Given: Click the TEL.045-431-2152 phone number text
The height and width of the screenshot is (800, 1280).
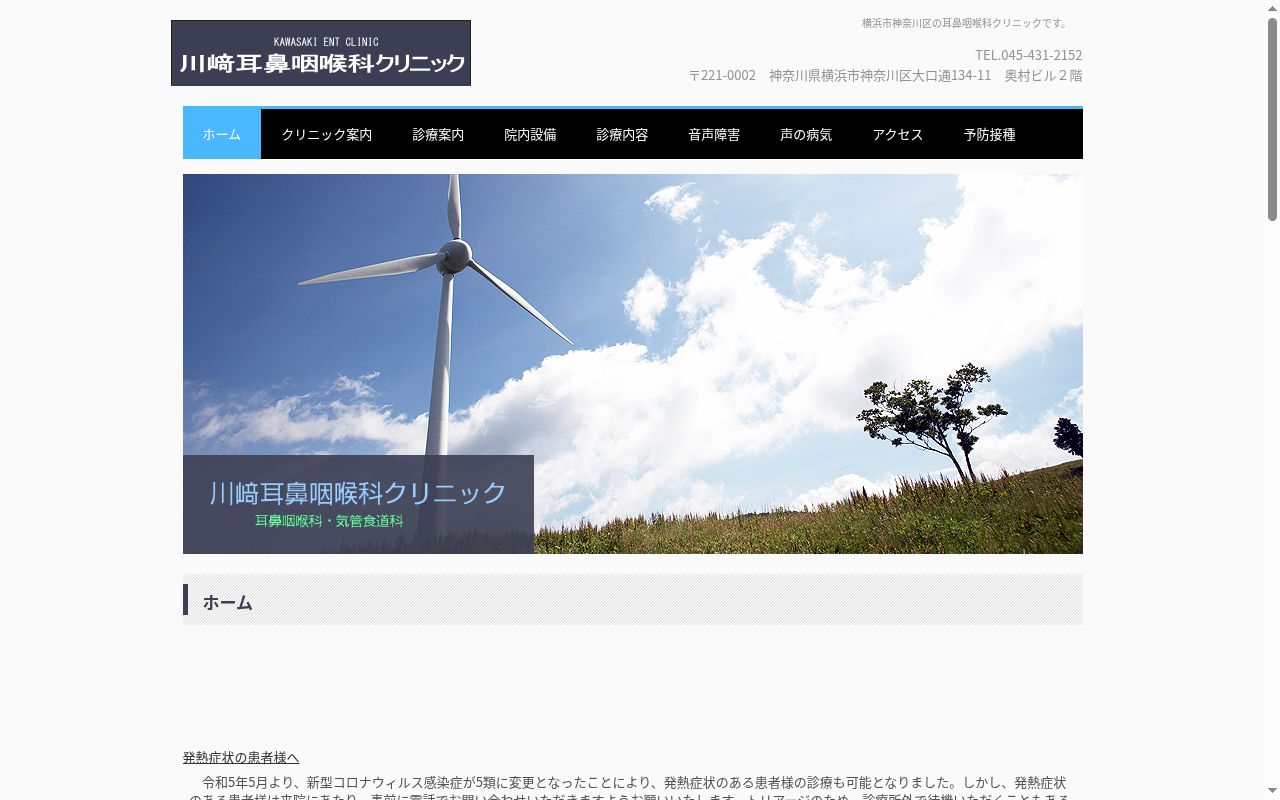Looking at the screenshot, I should [x=1028, y=55].
